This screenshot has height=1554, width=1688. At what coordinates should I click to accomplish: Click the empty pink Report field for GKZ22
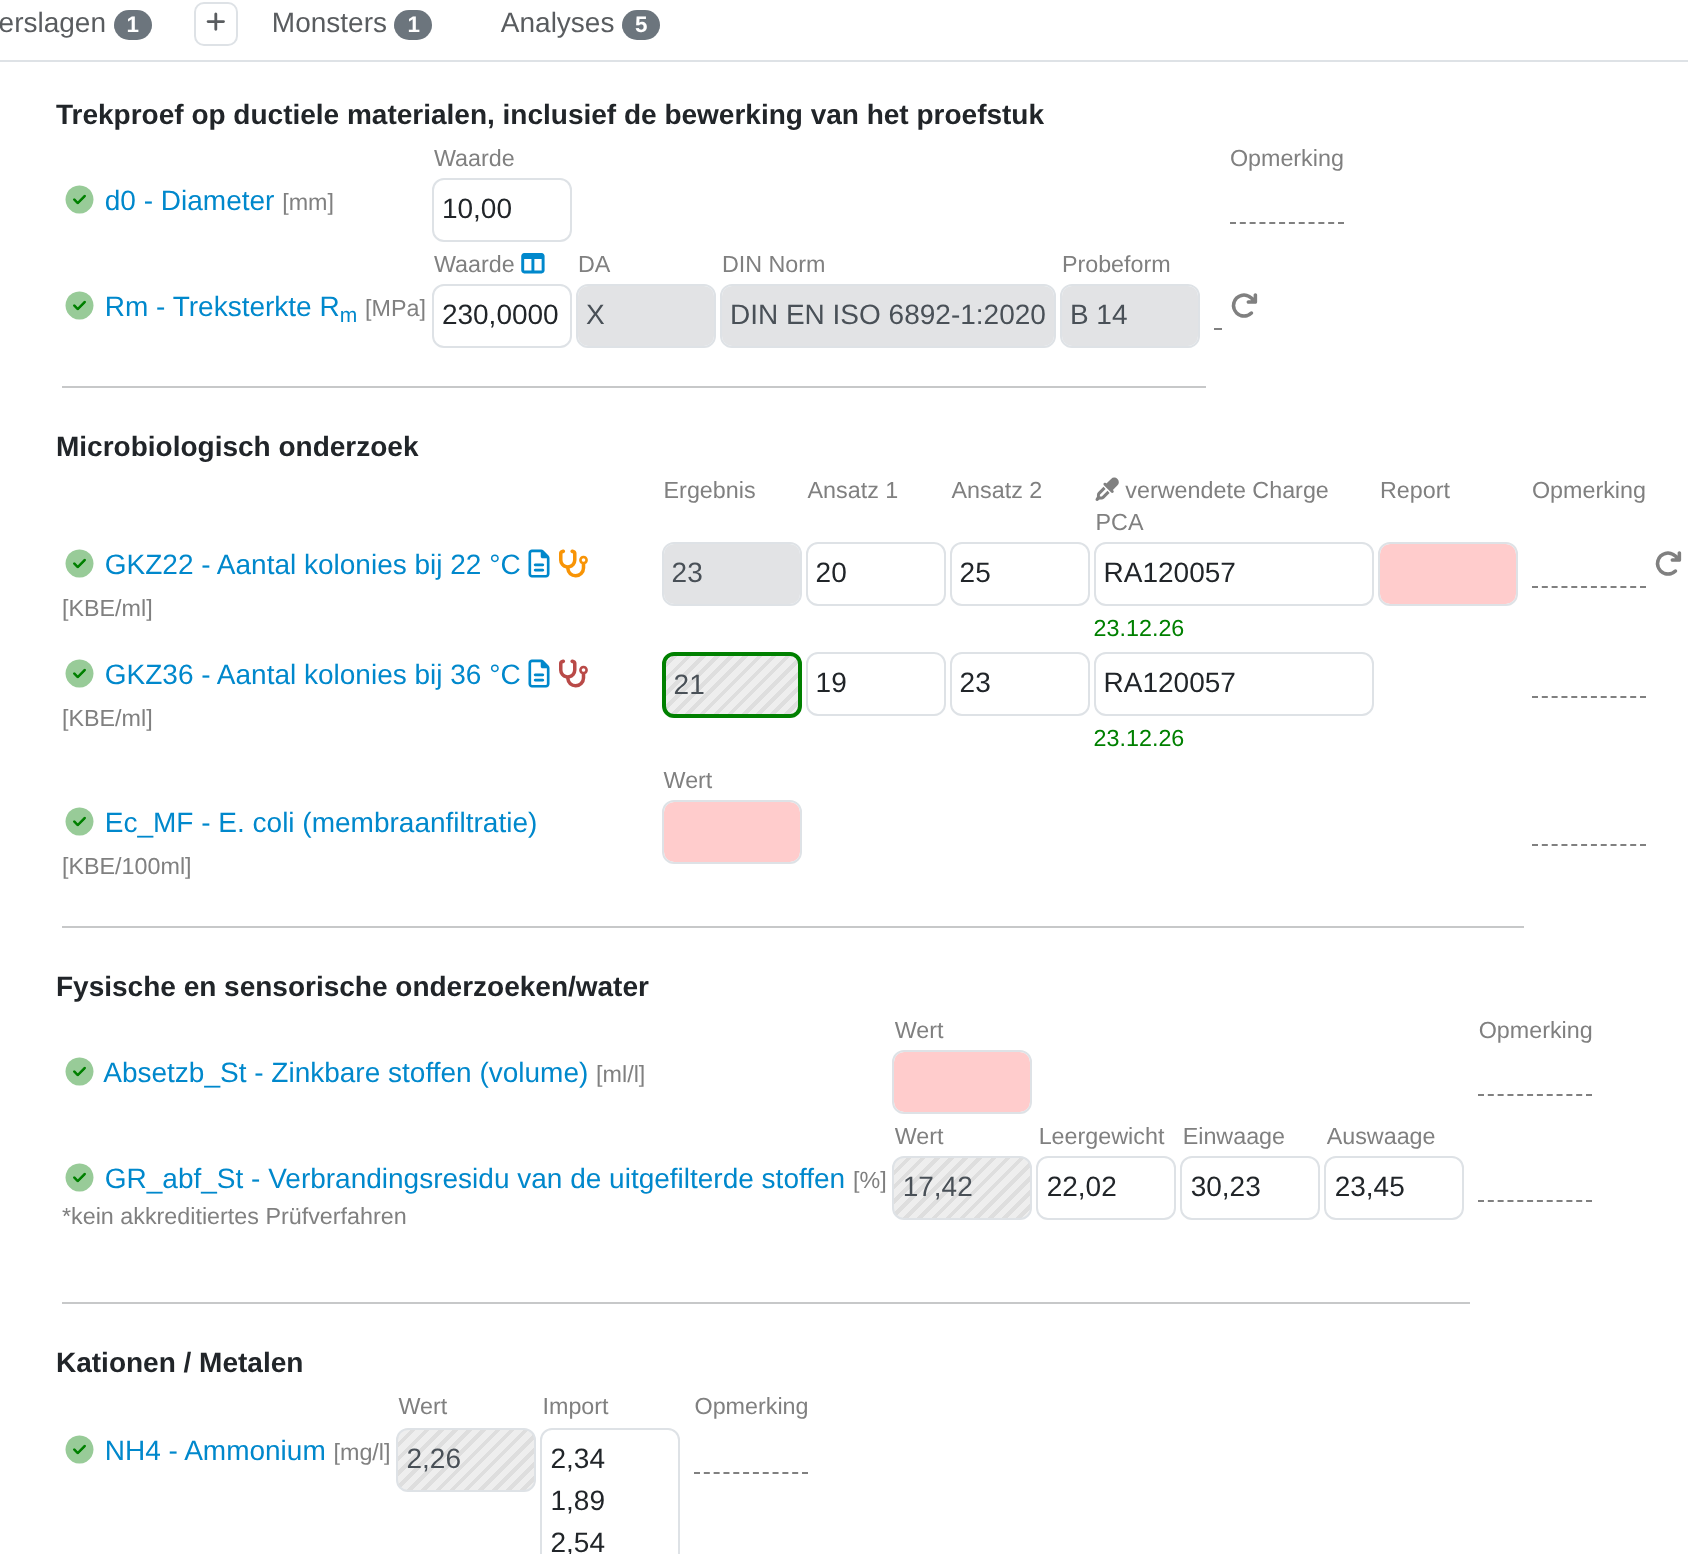1448,574
